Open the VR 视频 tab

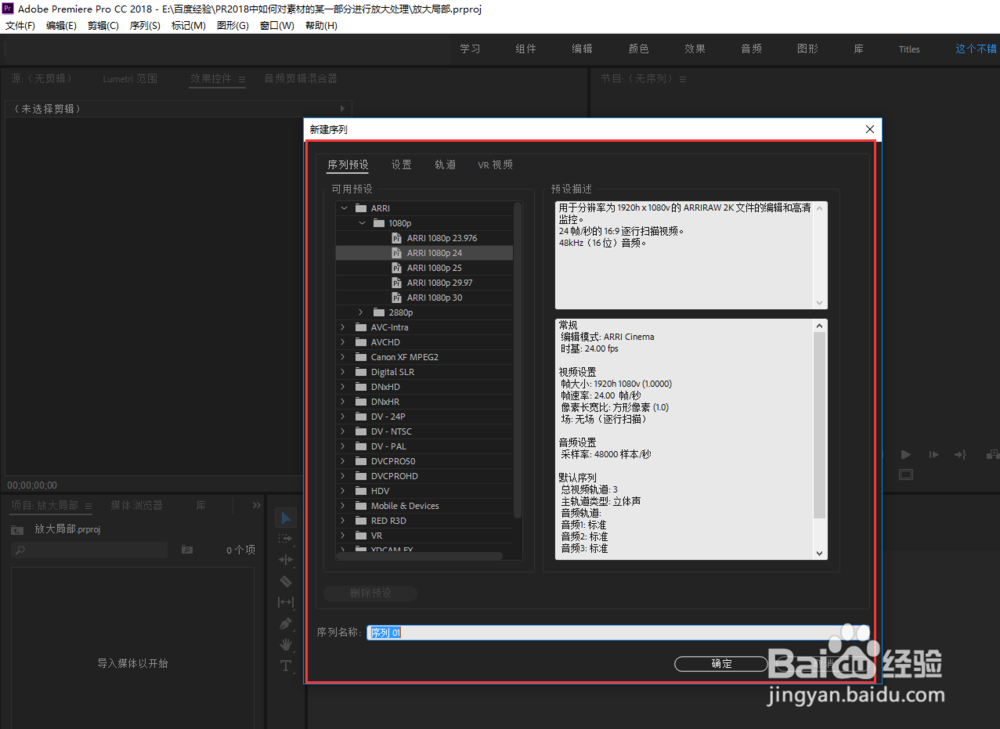(x=495, y=165)
